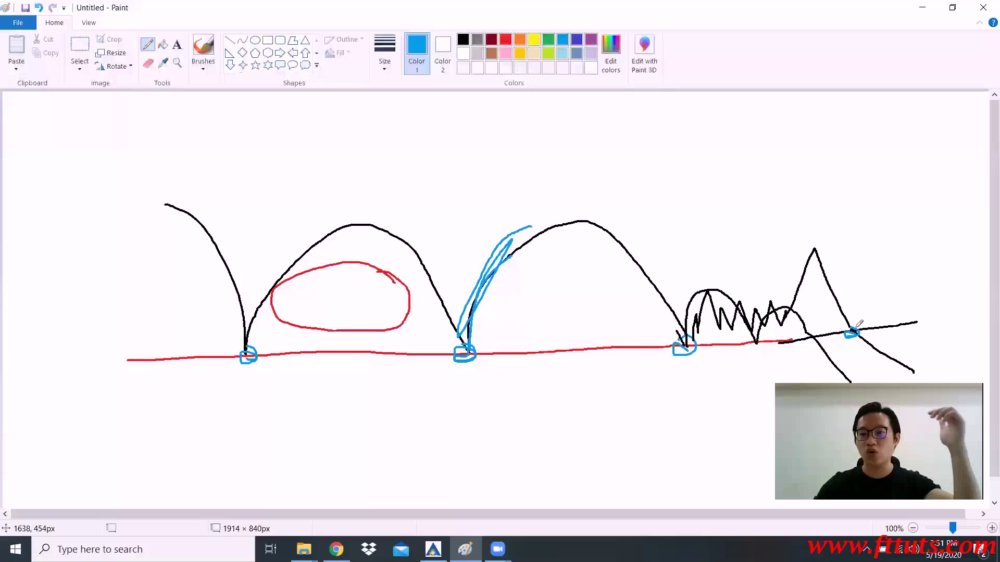This screenshot has height=562, width=1000.
Task: Choose the Oval shape
Action: point(255,40)
